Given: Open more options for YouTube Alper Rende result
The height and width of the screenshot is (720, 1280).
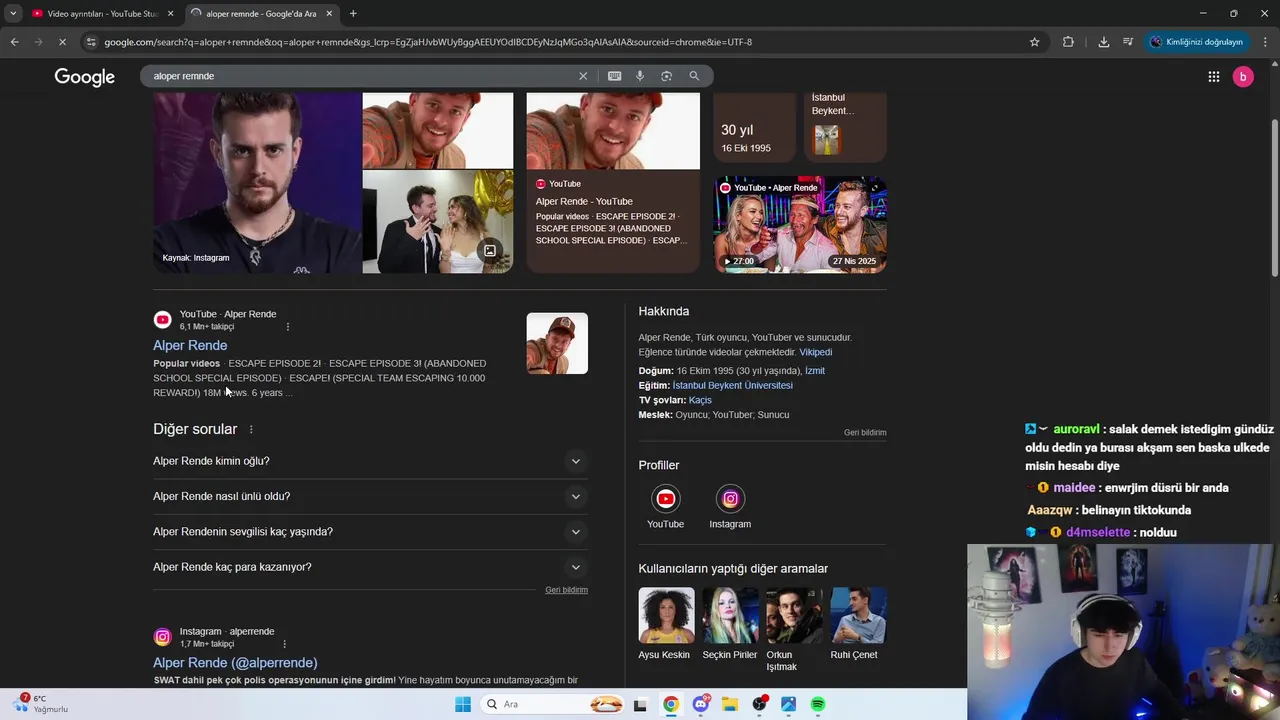Looking at the screenshot, I should click(x=288, y=327).
